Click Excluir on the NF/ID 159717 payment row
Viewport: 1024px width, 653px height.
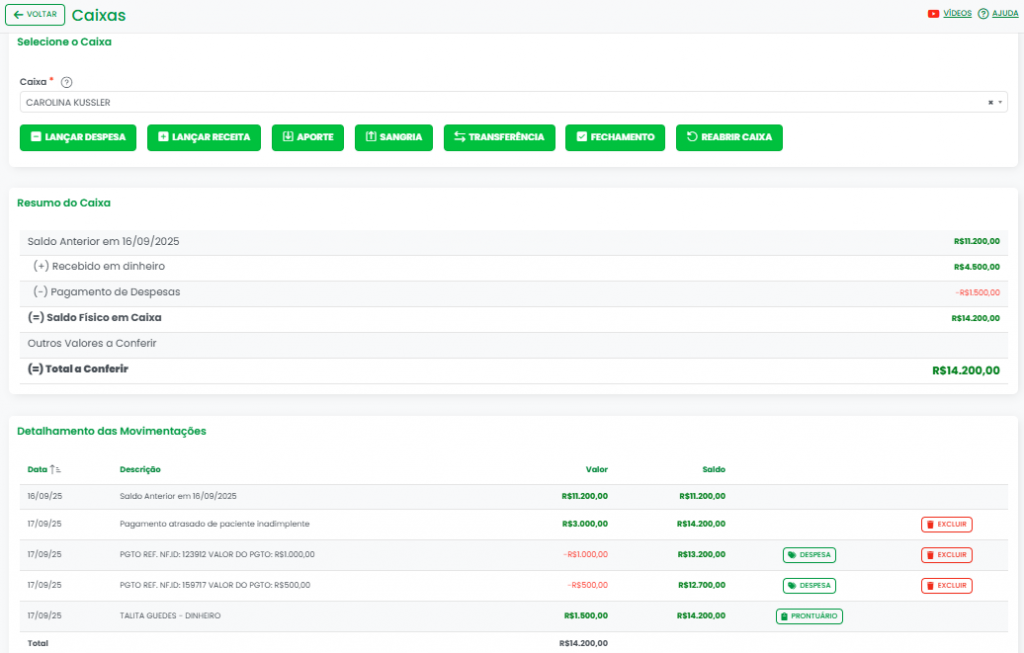[x=946, y=585]
